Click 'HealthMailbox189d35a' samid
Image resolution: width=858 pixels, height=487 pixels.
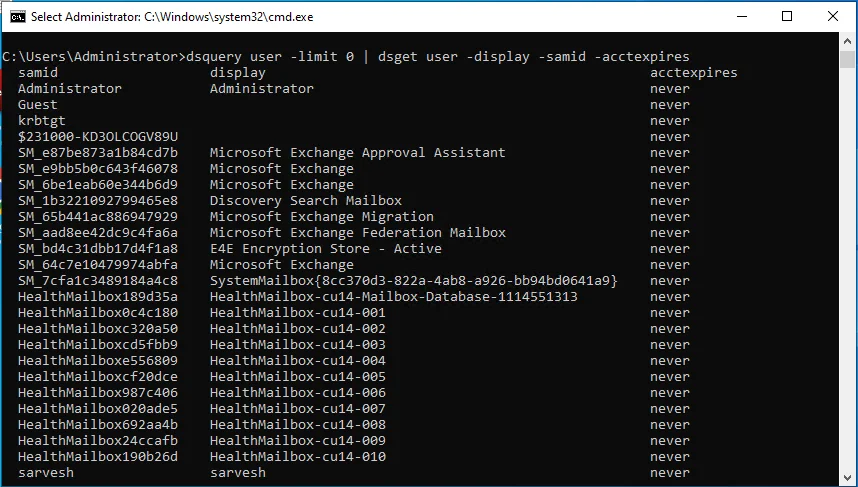[x=98, y=297]
